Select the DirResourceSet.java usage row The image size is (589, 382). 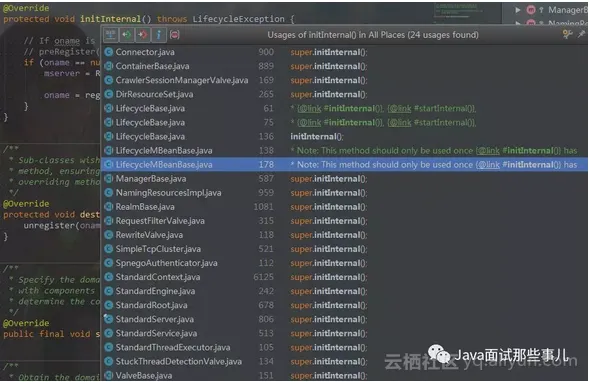(x=344, y=94)
